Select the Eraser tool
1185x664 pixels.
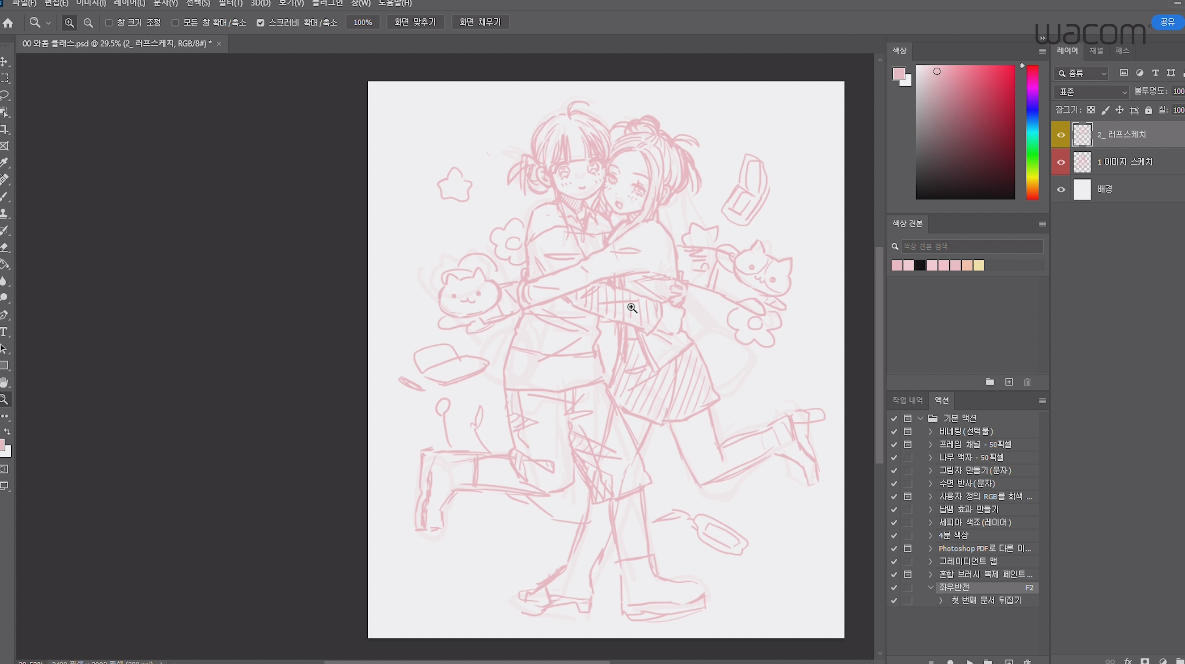pyautogui.click(x=4, y=248)
